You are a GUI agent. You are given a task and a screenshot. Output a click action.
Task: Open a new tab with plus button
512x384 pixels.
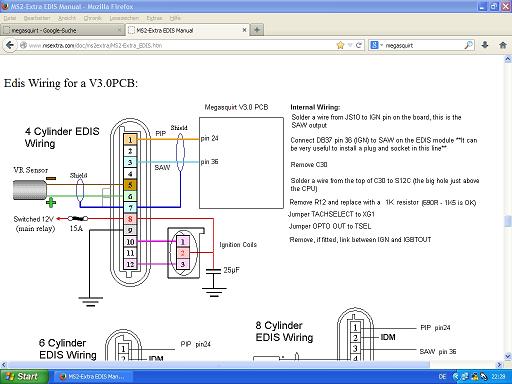point(257,30)
